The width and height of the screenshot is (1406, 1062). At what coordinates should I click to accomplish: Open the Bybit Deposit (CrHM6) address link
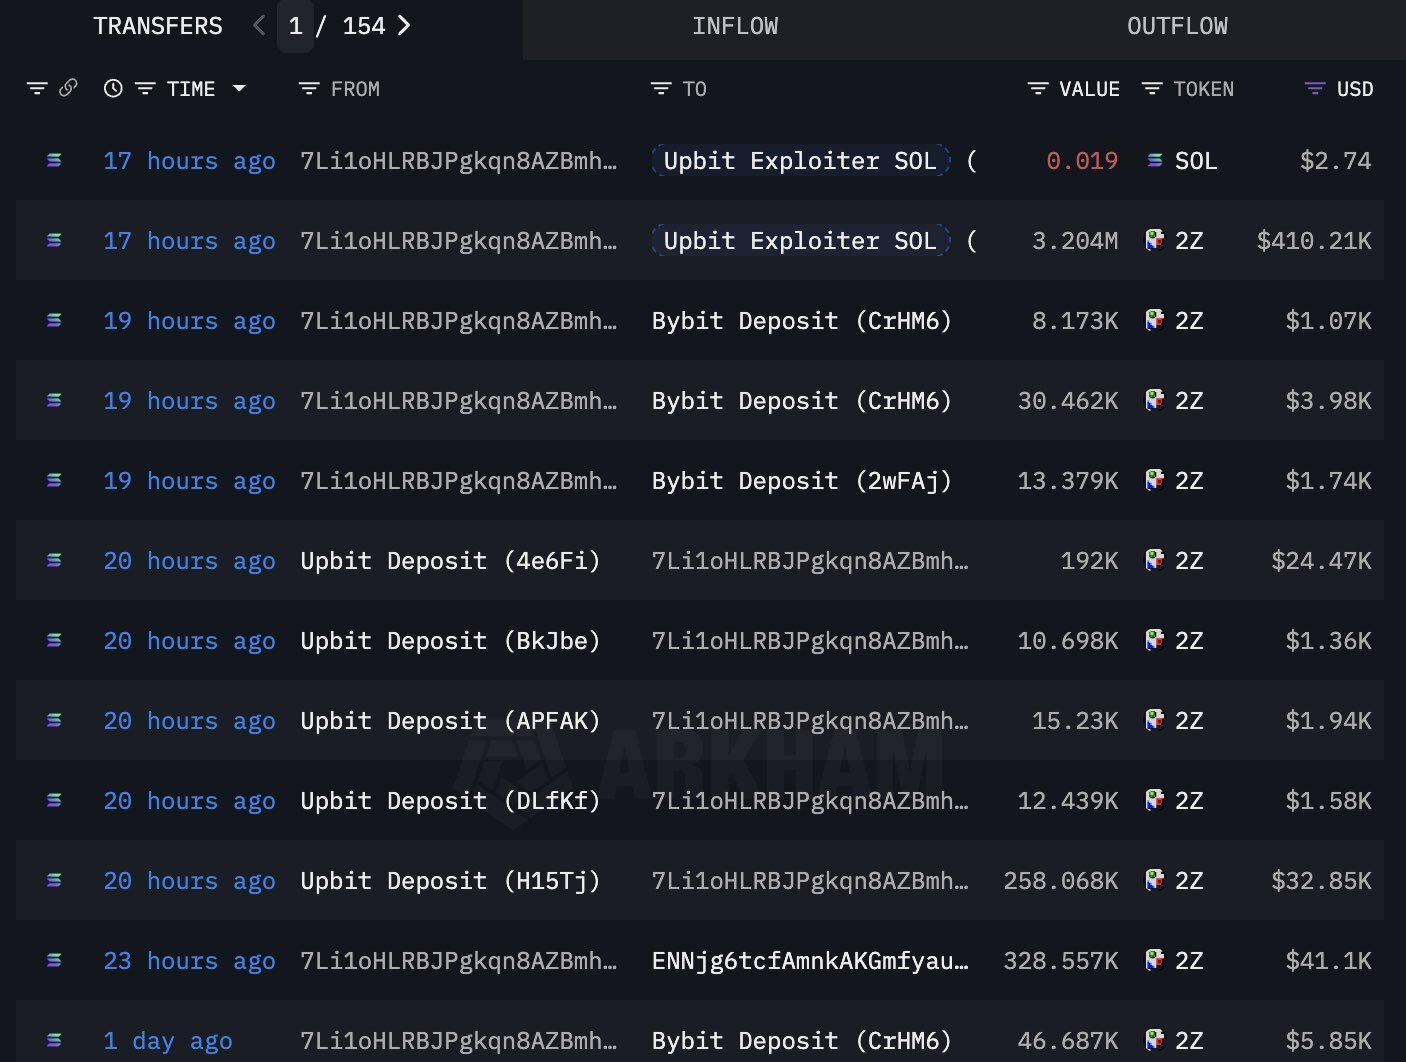(x=800, y=320)
